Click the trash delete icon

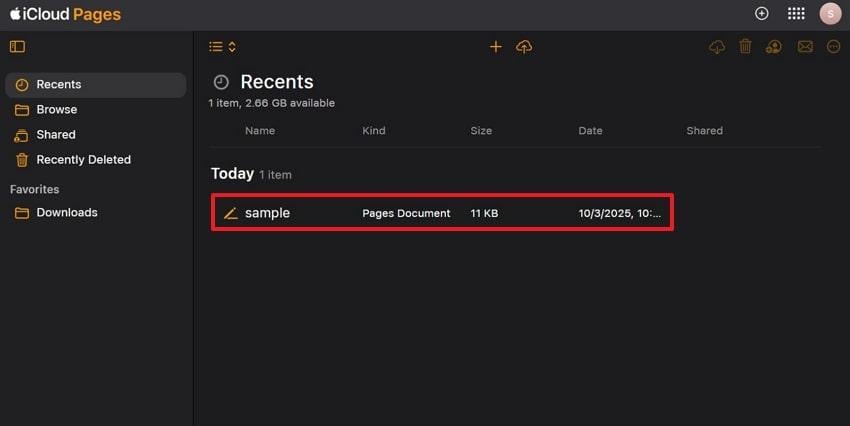point(745,46)
